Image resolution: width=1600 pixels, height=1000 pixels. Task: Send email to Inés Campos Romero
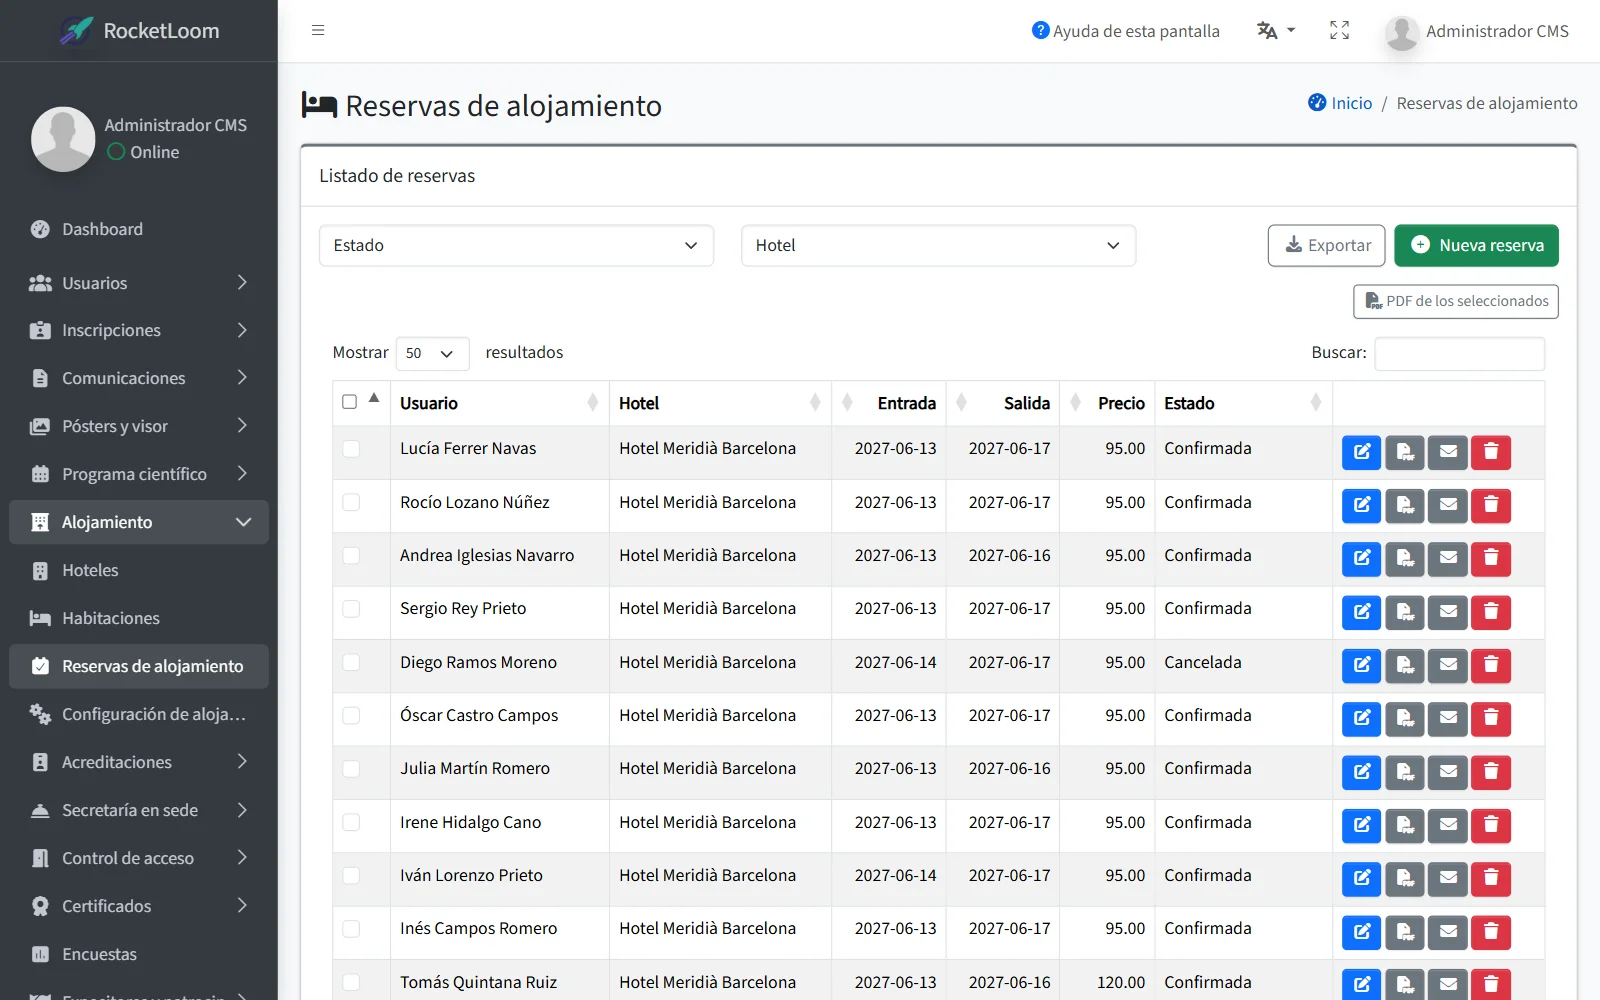click(x=1447, y=932)
